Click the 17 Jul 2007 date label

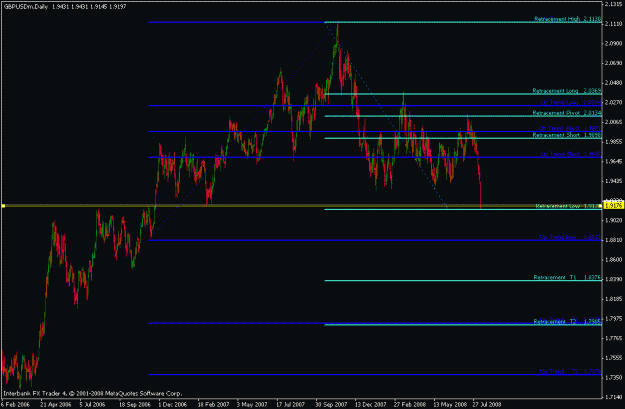pos(291,405)
